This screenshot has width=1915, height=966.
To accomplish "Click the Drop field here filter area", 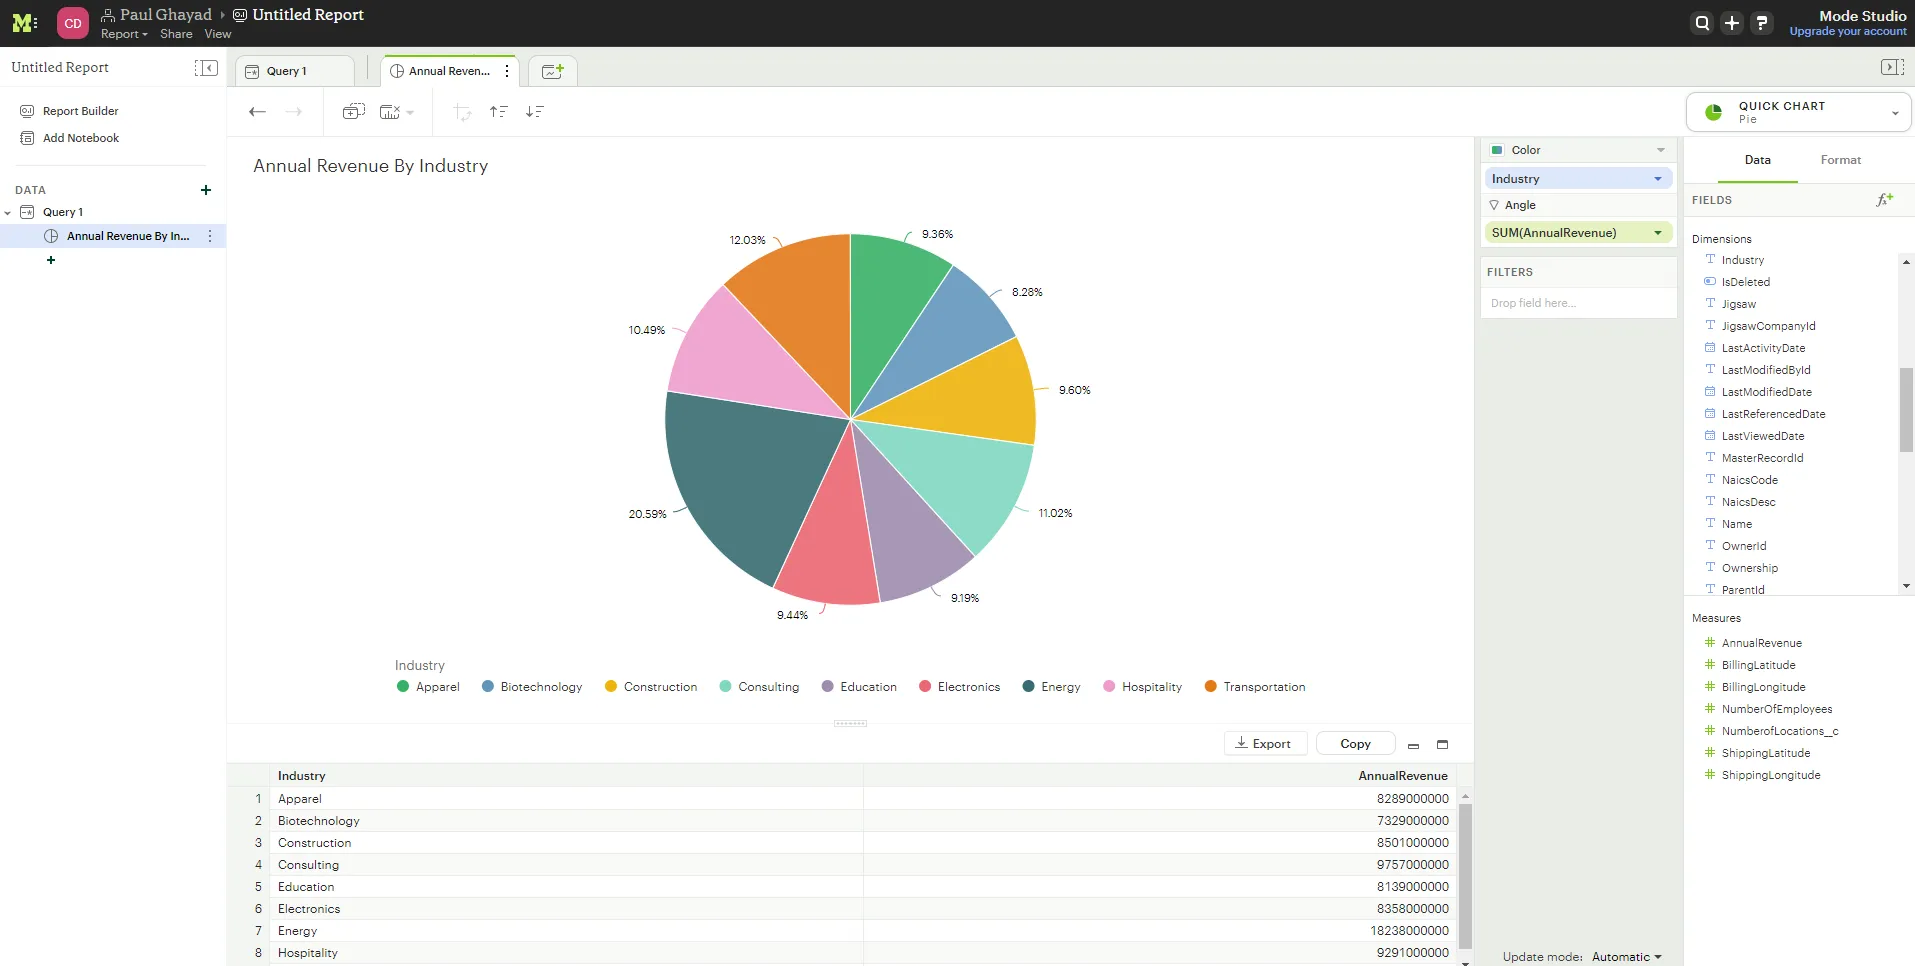I will (x=1577, y=303).
